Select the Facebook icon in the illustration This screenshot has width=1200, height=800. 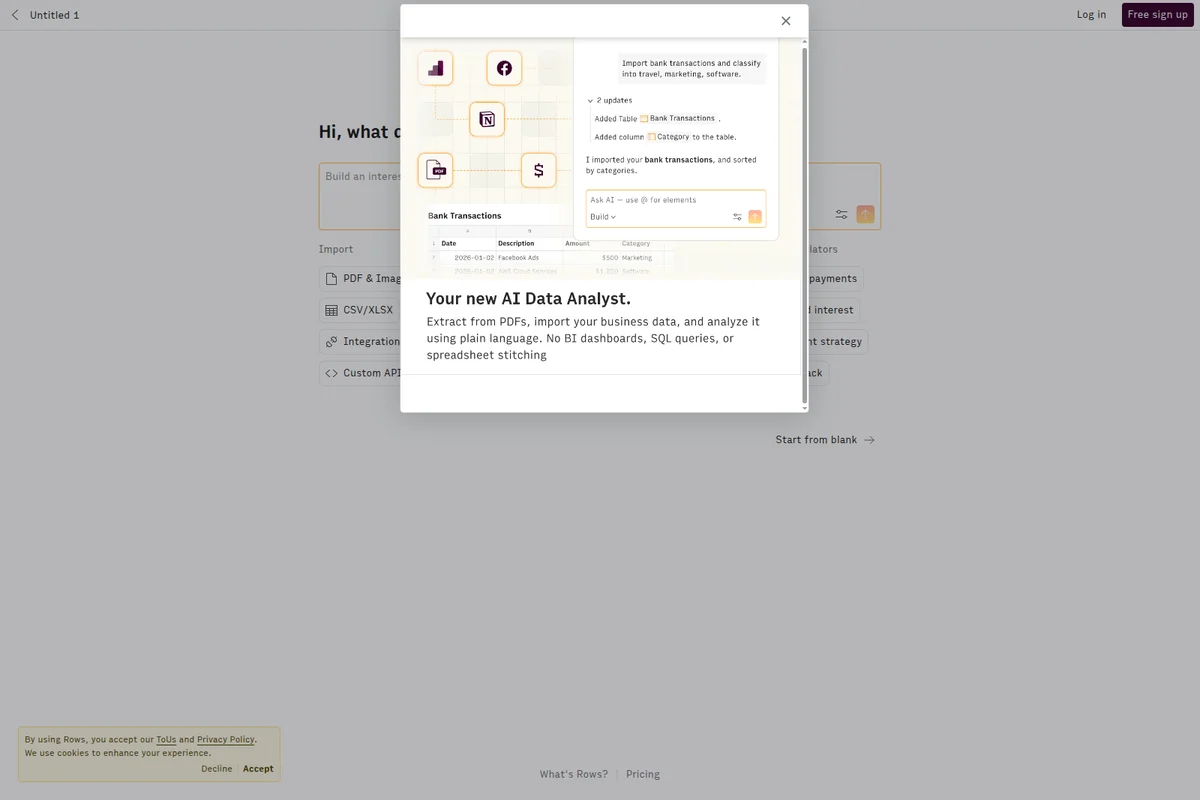pyautogui.click(x=504, y=68)
